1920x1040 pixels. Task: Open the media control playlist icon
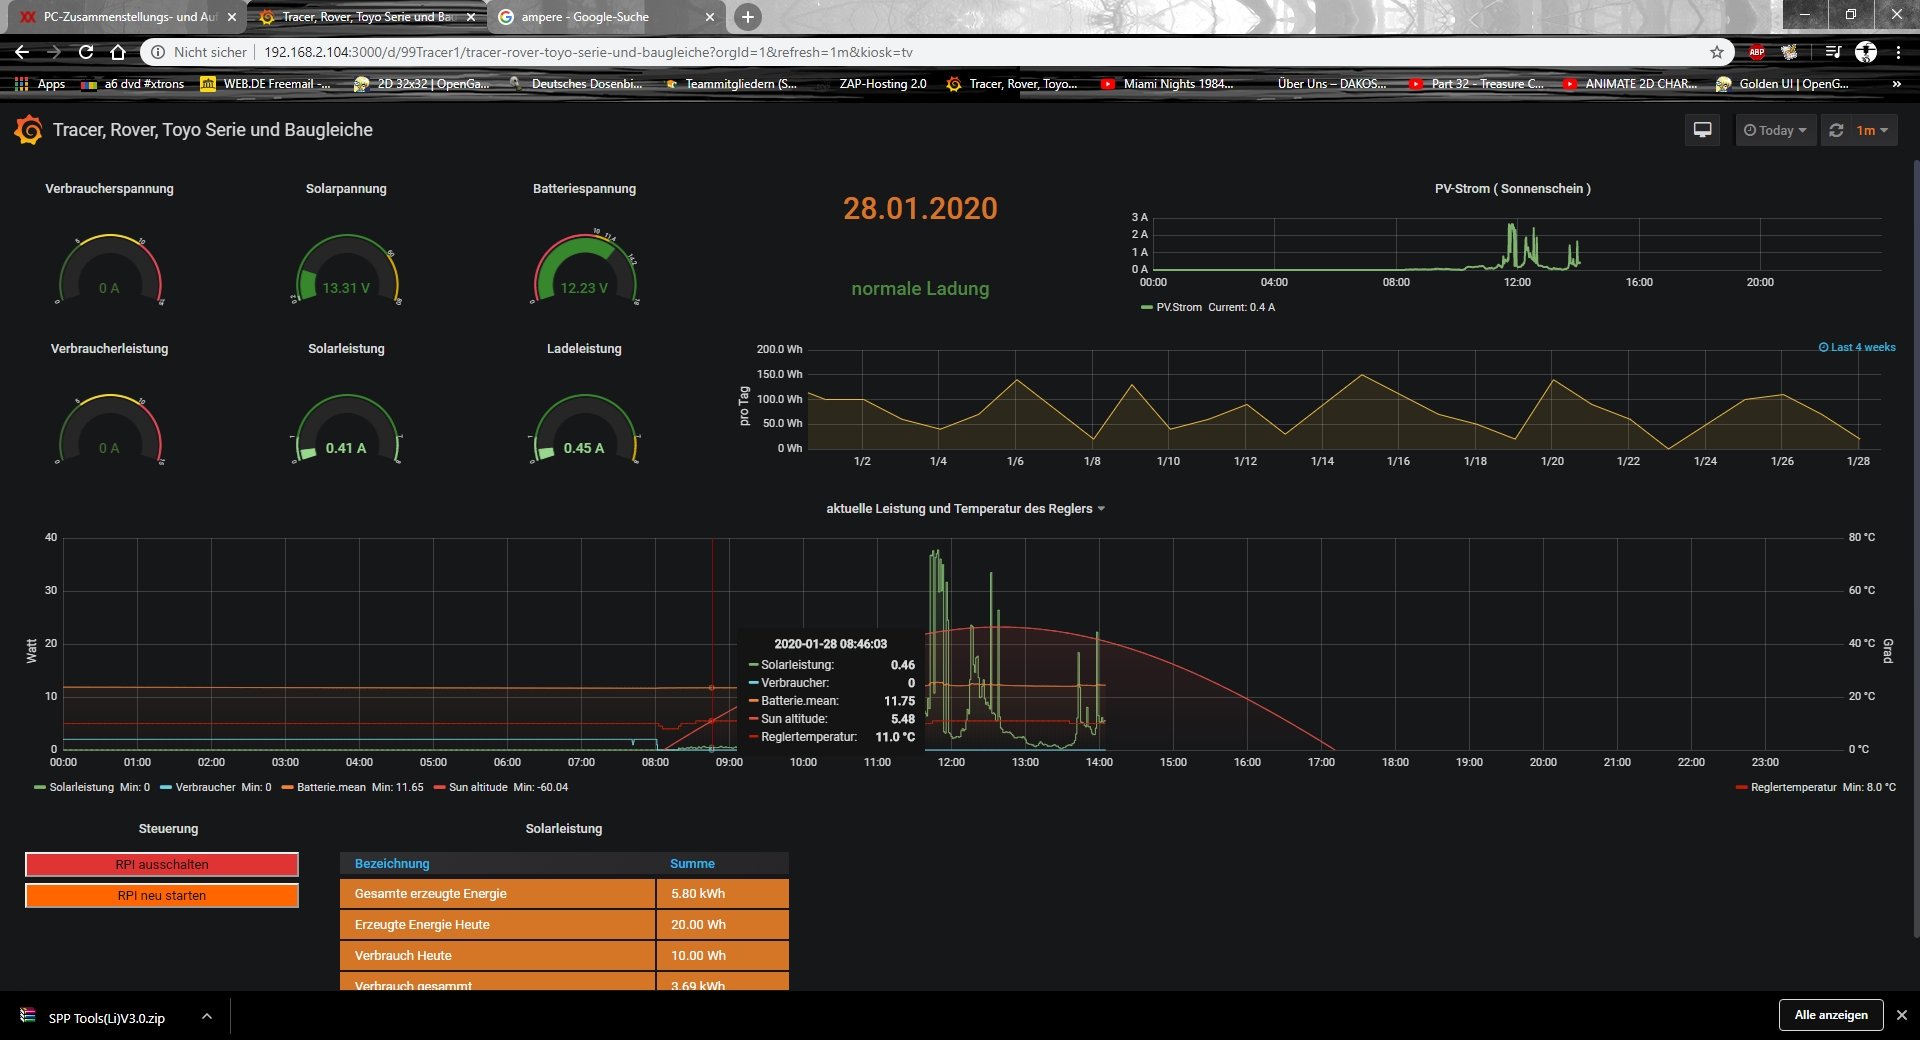(1832, 52)
